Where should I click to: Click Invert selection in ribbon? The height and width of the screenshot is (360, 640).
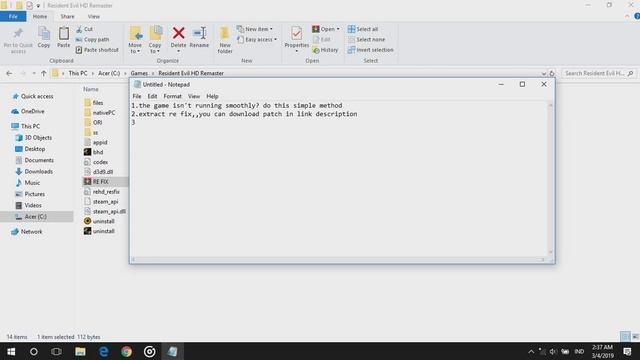[x=371, y=50]
